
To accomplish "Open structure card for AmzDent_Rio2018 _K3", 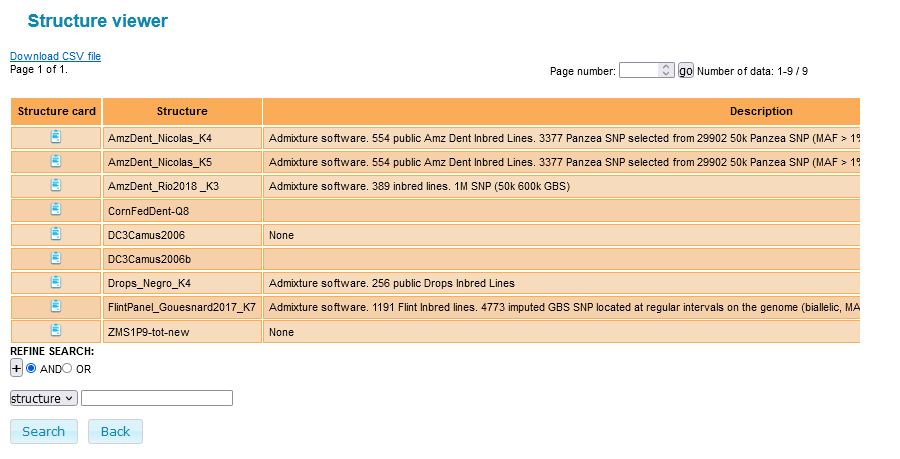I will point(56,185).
